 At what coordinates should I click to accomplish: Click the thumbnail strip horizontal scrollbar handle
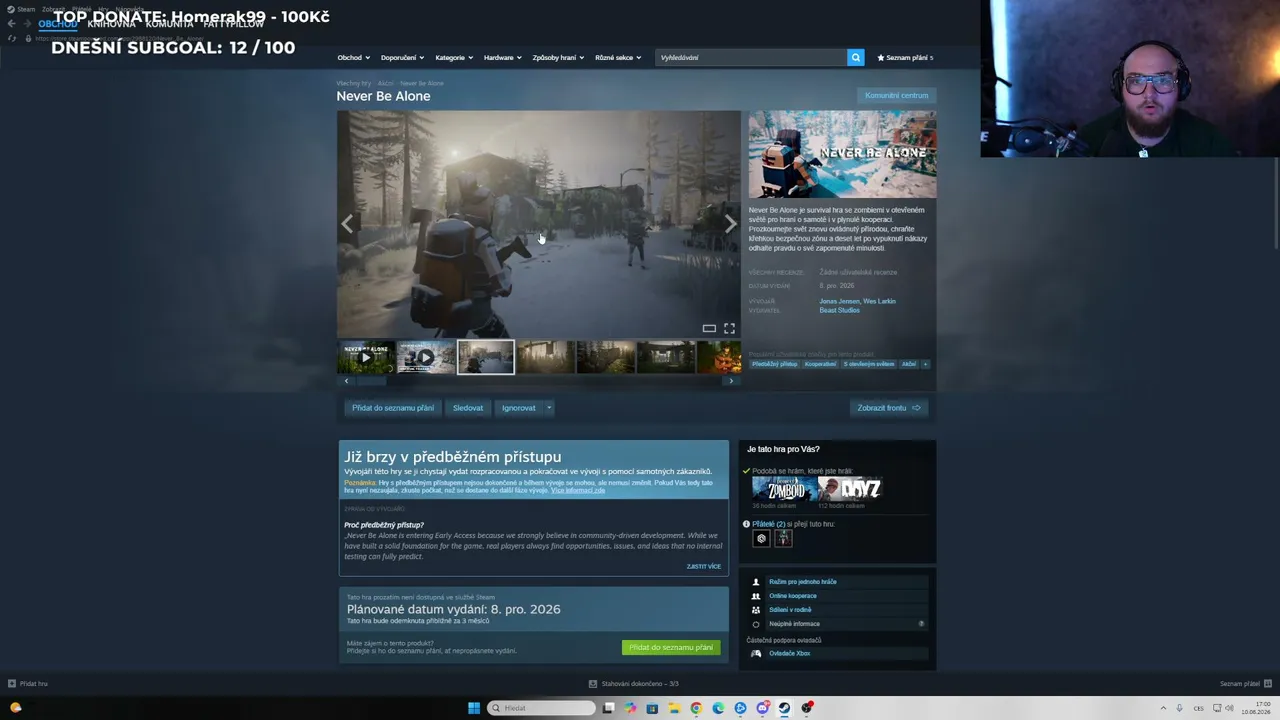[372, 381]
